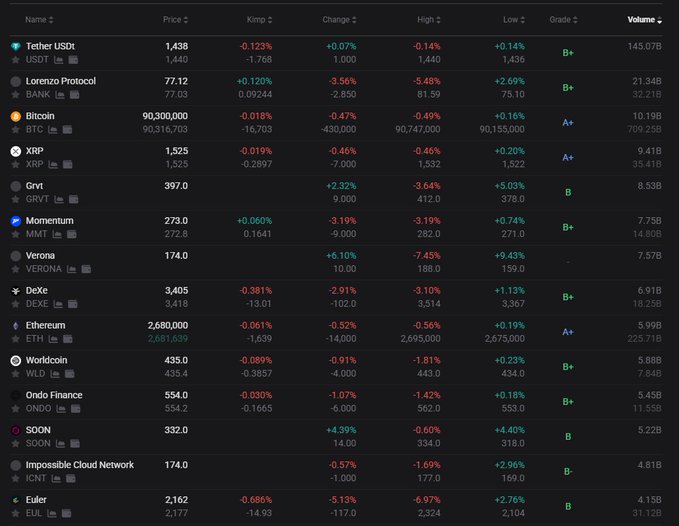Open the chart icon next to WLD
Image resolution: width=679 pixels, height=526 pixels.
click(55, 374)
